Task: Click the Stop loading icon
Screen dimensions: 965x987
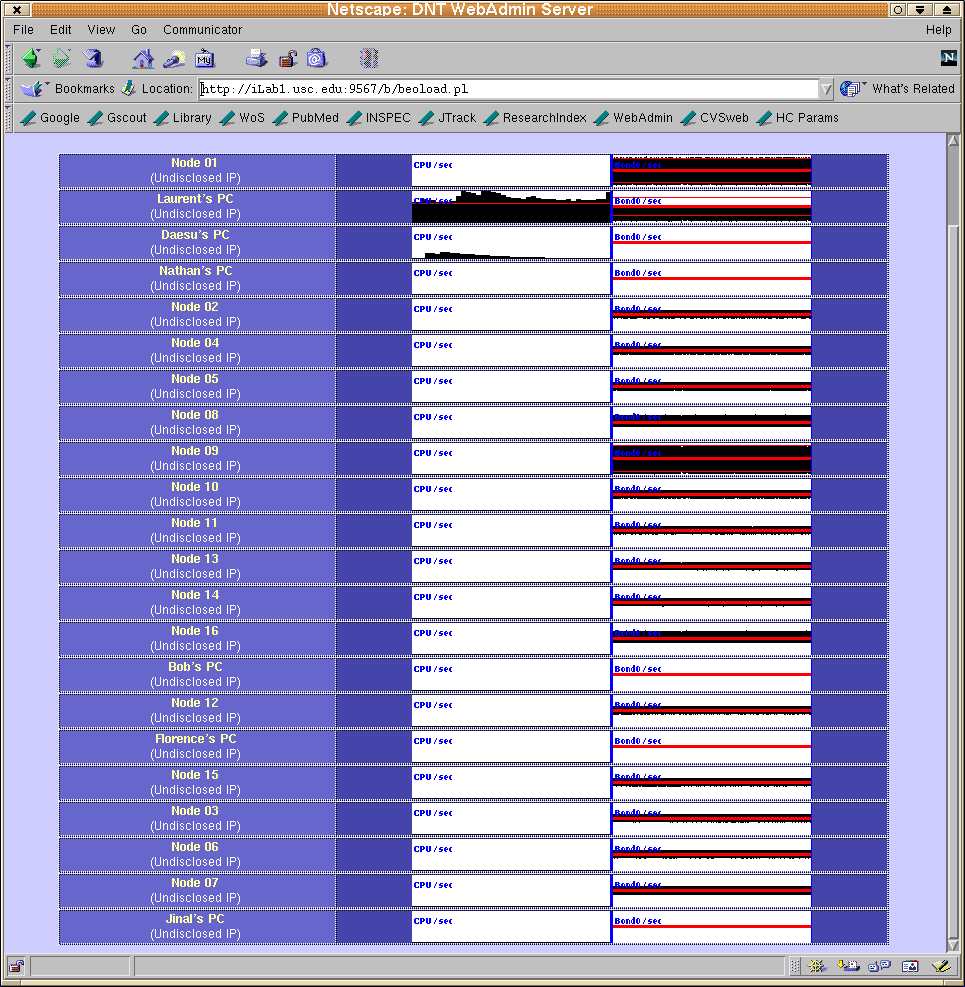Action: [370, 58]
